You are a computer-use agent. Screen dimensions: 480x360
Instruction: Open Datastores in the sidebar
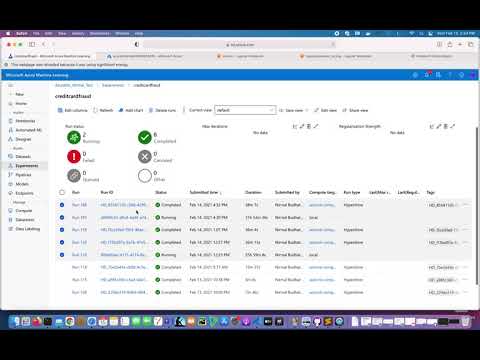(x=22, y=220)
